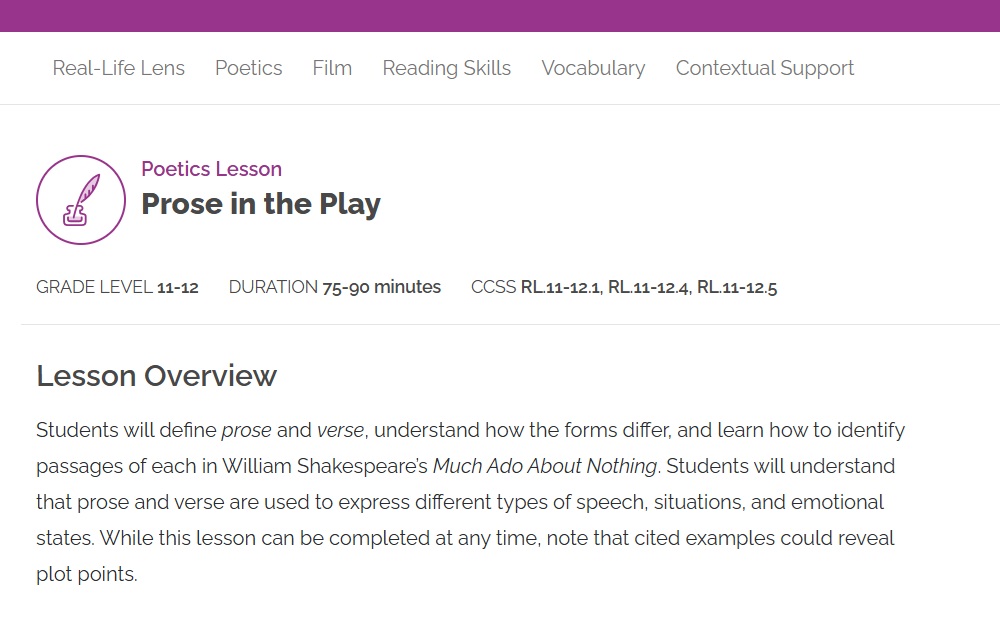
Task: Click the Duration 75-90 minutes label
Action: 334,287
